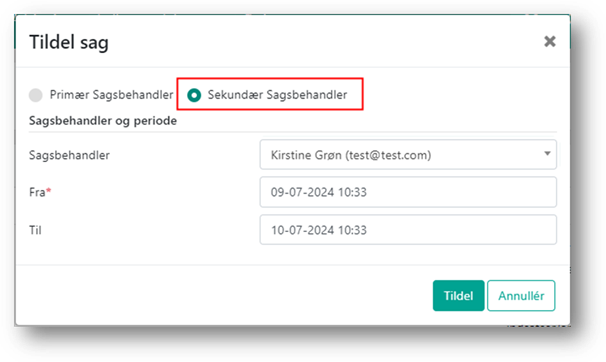Image resolution: width=606 pixels, height=362 pixels.
Task: Click the 10:33 time in Til field
Action: 352,230
